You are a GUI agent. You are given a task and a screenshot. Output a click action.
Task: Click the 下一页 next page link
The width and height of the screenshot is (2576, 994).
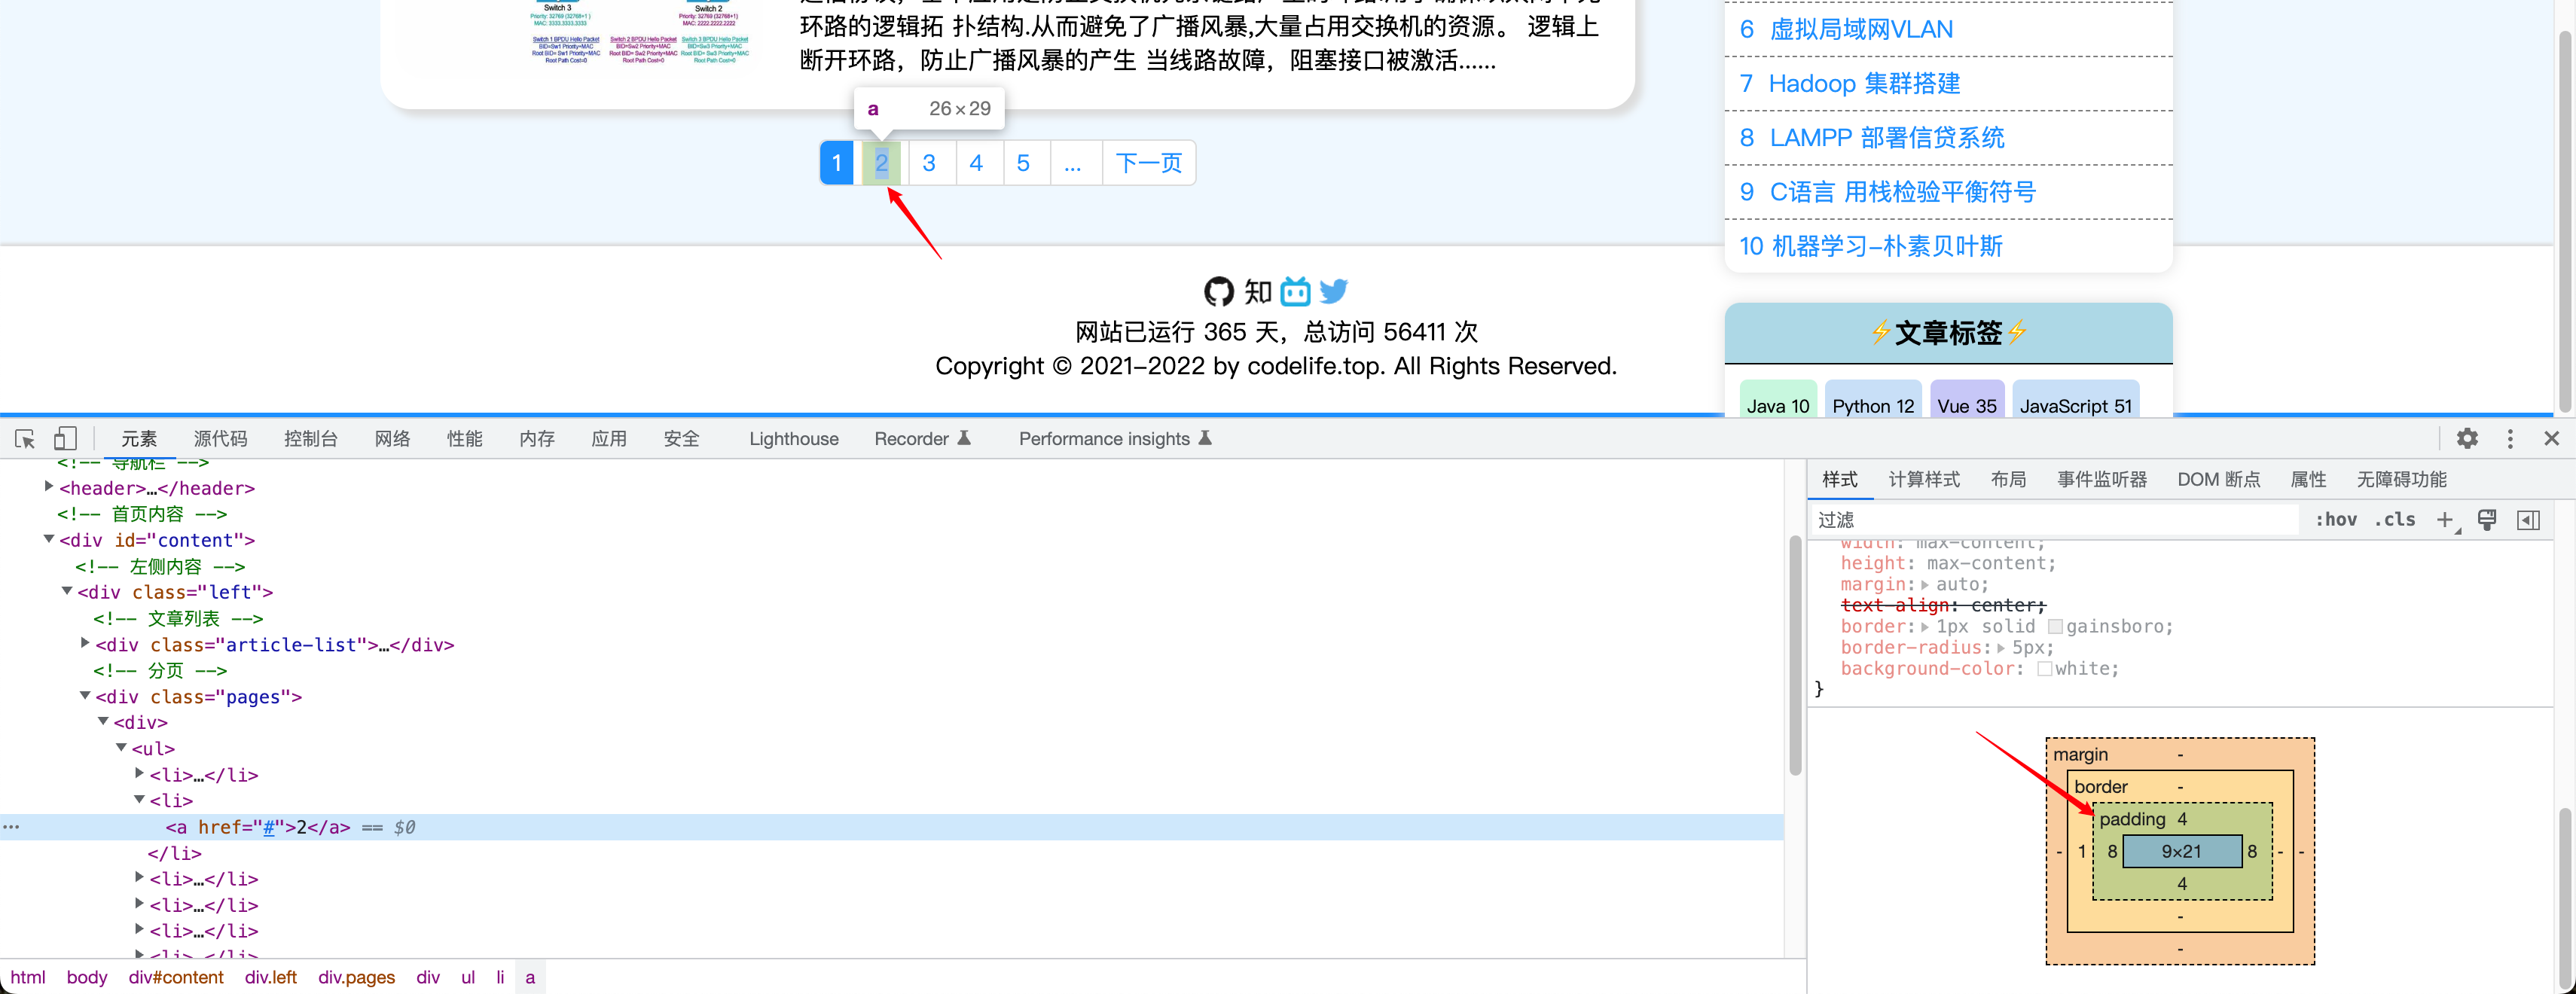tap(1148, 163)
